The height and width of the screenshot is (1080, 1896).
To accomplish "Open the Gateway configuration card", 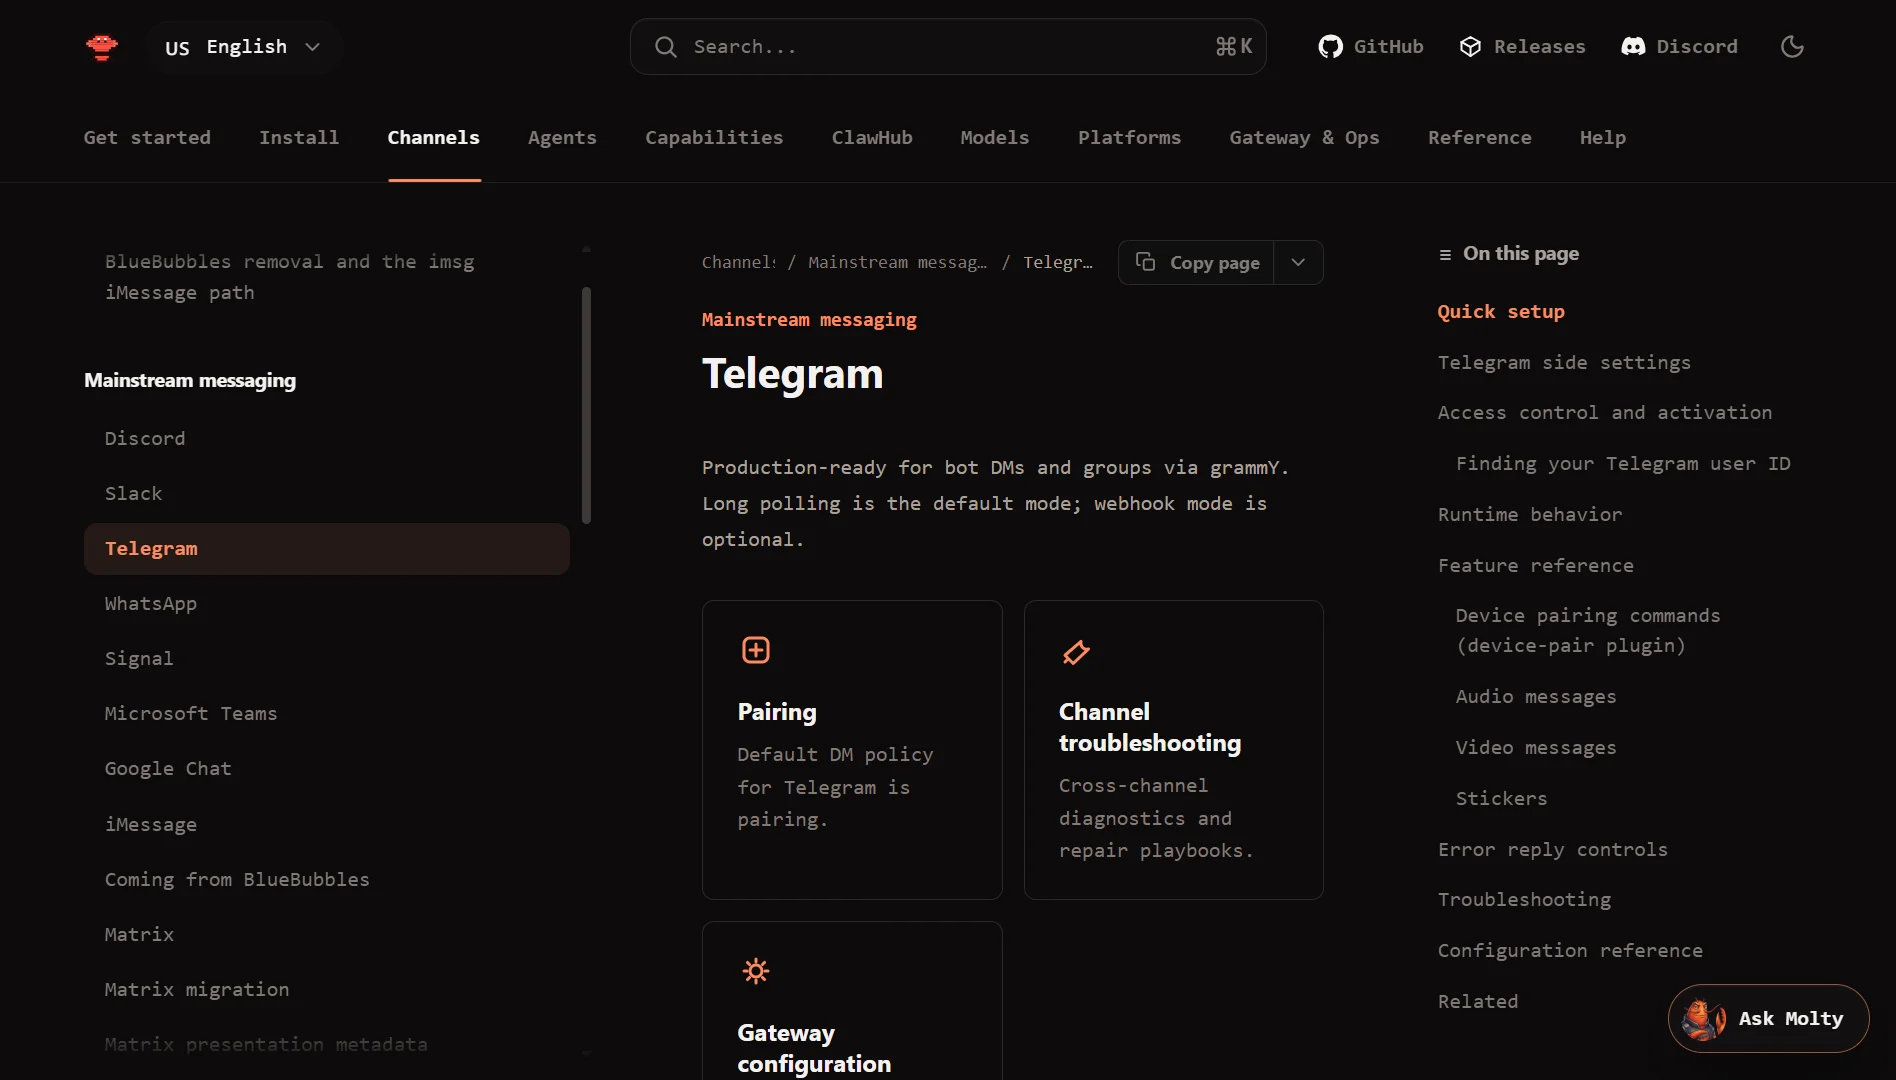I will [852, 1000].
